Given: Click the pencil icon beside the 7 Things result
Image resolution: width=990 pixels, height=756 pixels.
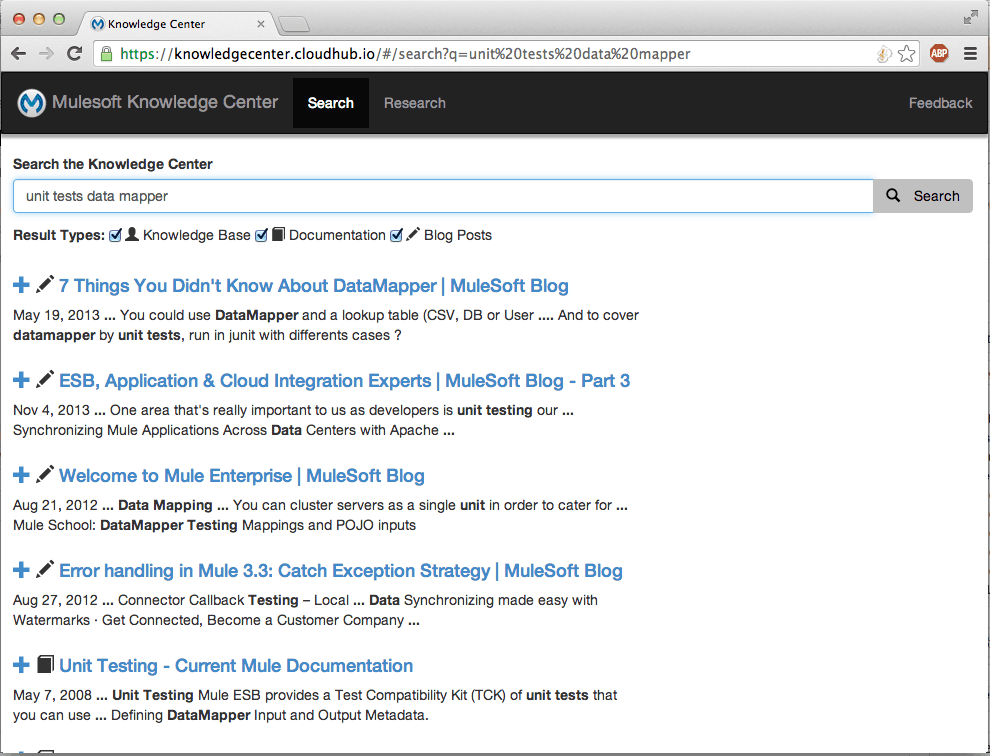Looking at the screenshot, I should pos(45,286).
